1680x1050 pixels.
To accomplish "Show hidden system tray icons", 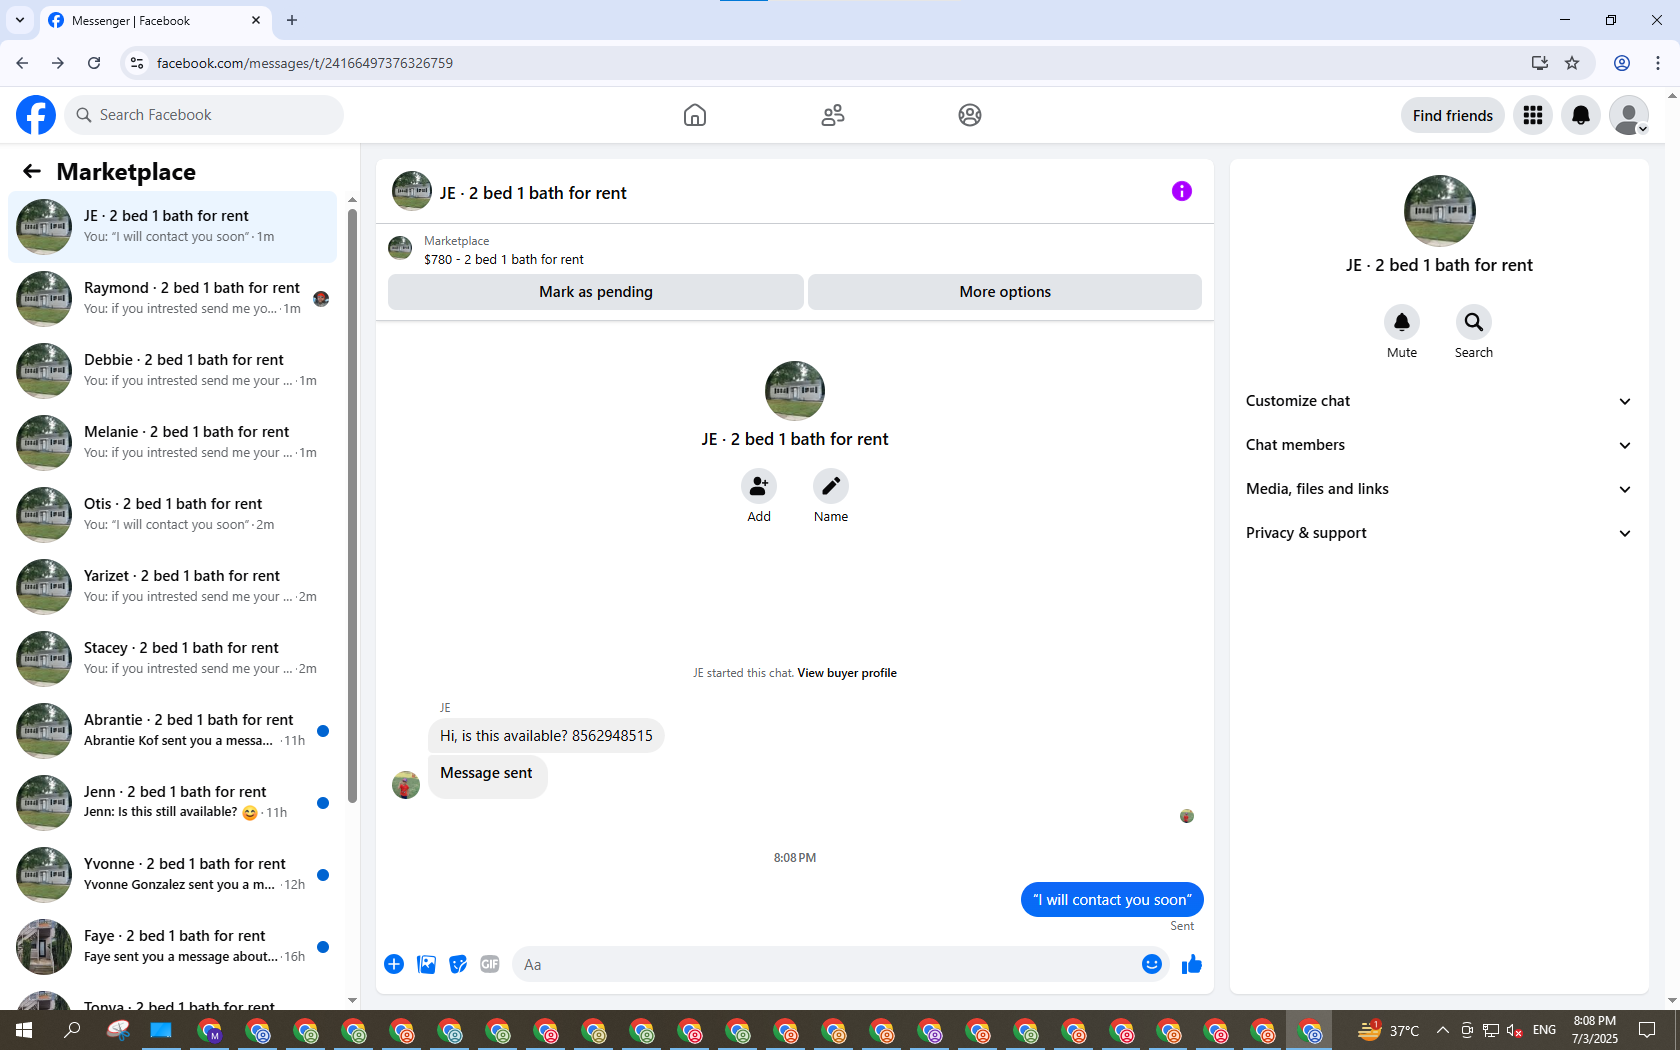I will [x=1442, y=1030].
